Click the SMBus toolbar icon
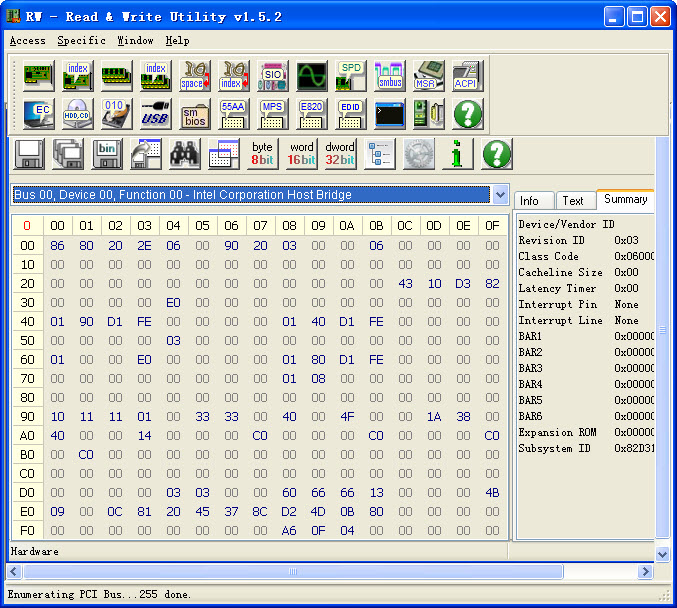Screen dimensions: 677x608 [x=389, y=76]
